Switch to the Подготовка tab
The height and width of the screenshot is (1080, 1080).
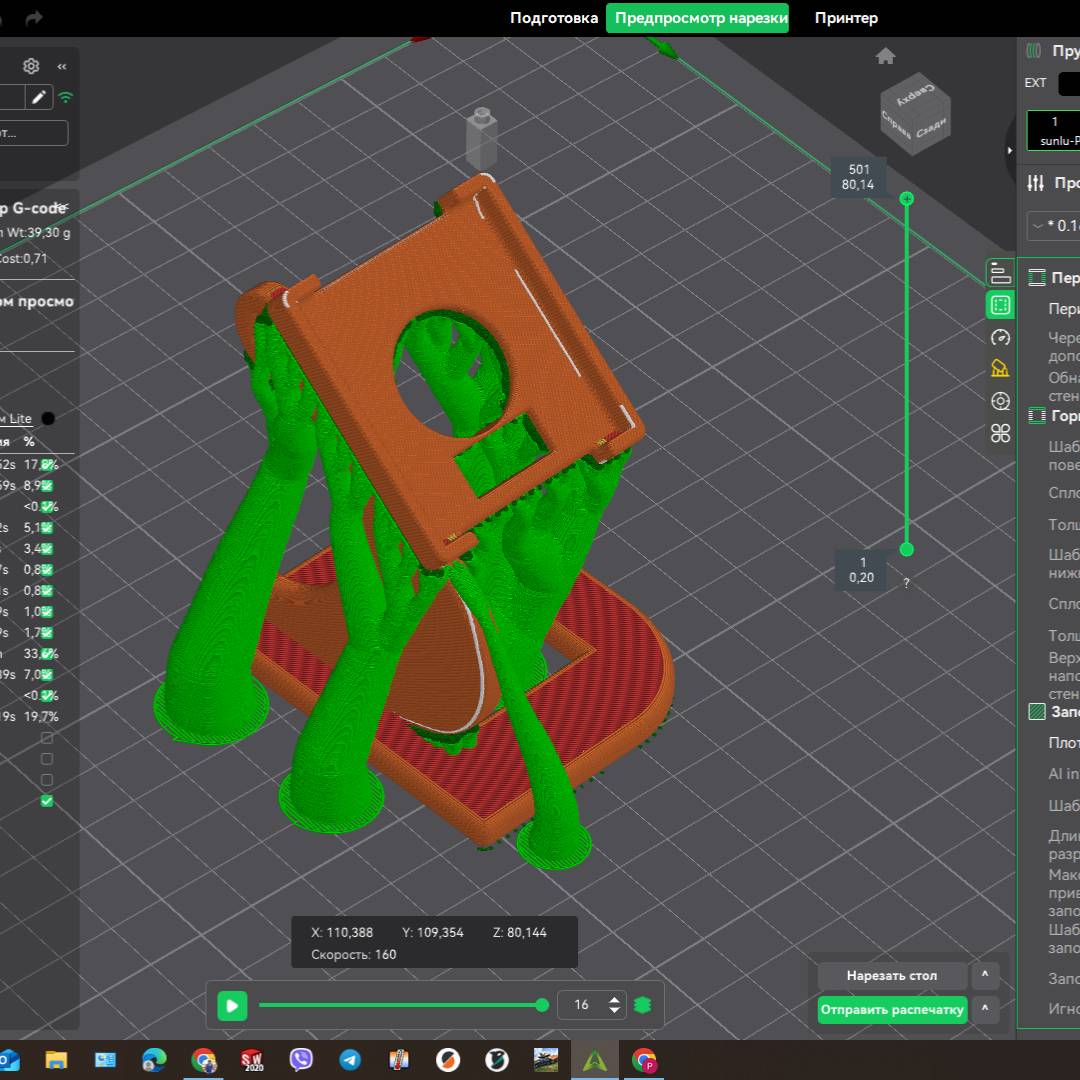click(554, 18)
